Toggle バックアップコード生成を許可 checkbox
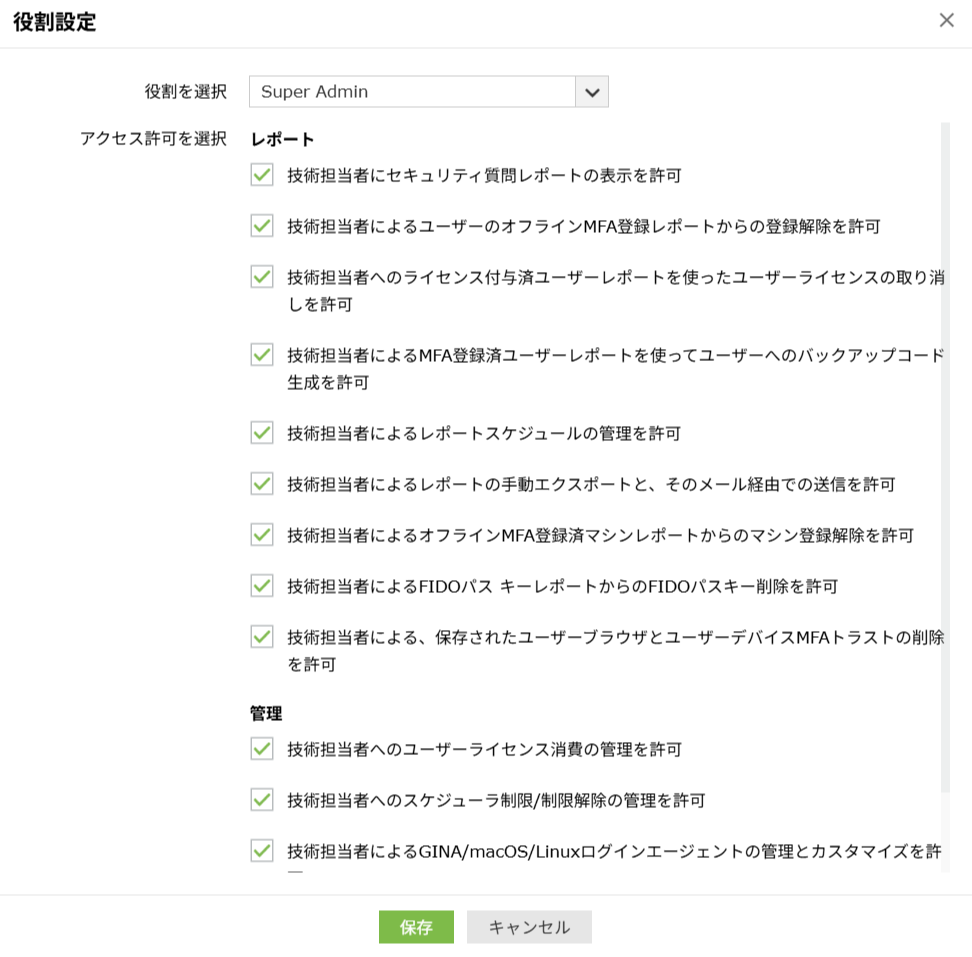Image resolution: width=972 pixels, height=957 pixels. [262, 355]
